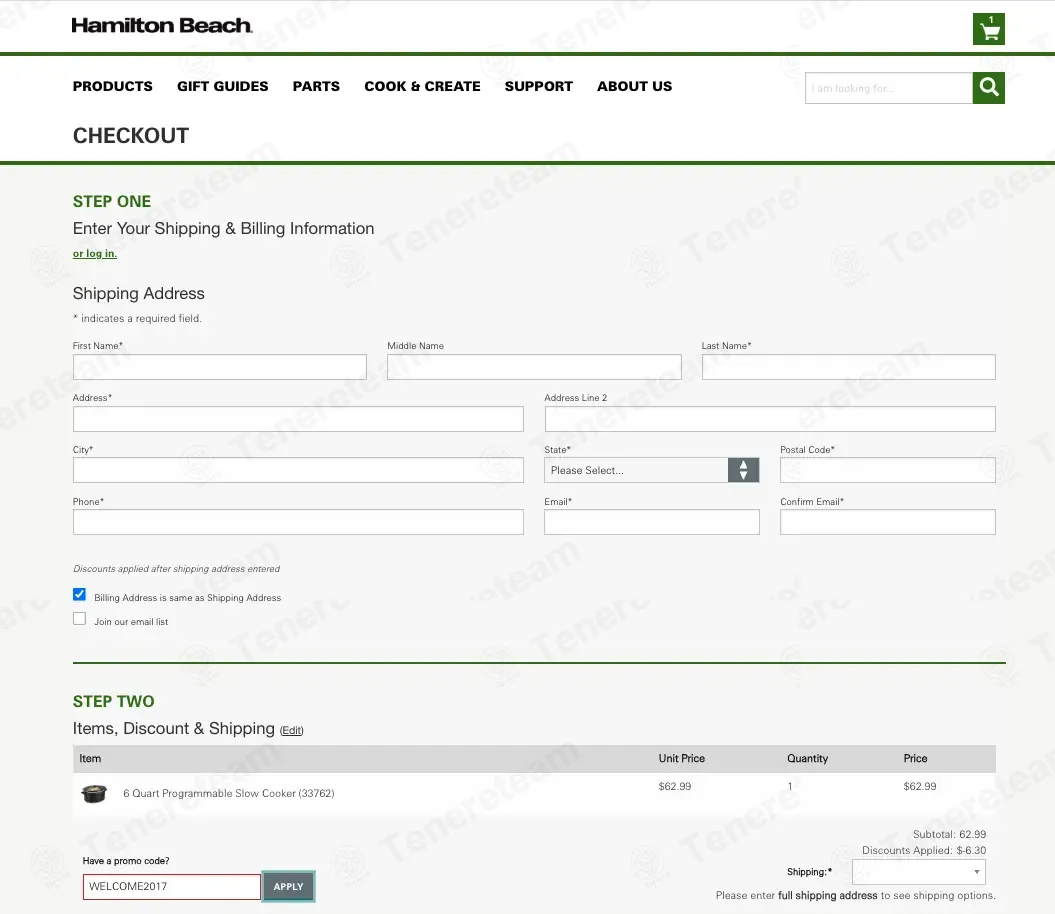Screen dimensions: 1055x914
Task: Click the APPLY promo code button
Action: [x=288, y=886]
